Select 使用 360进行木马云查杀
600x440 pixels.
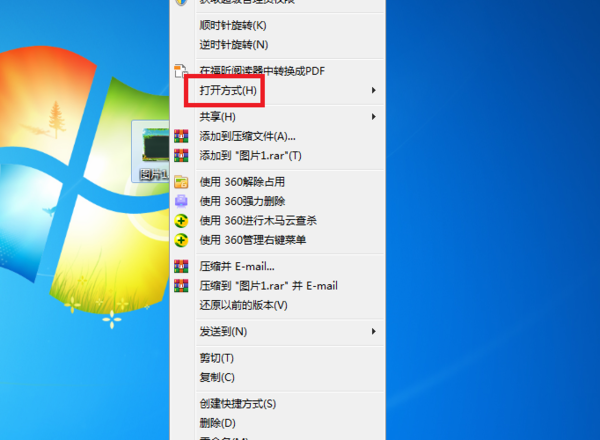258,221
